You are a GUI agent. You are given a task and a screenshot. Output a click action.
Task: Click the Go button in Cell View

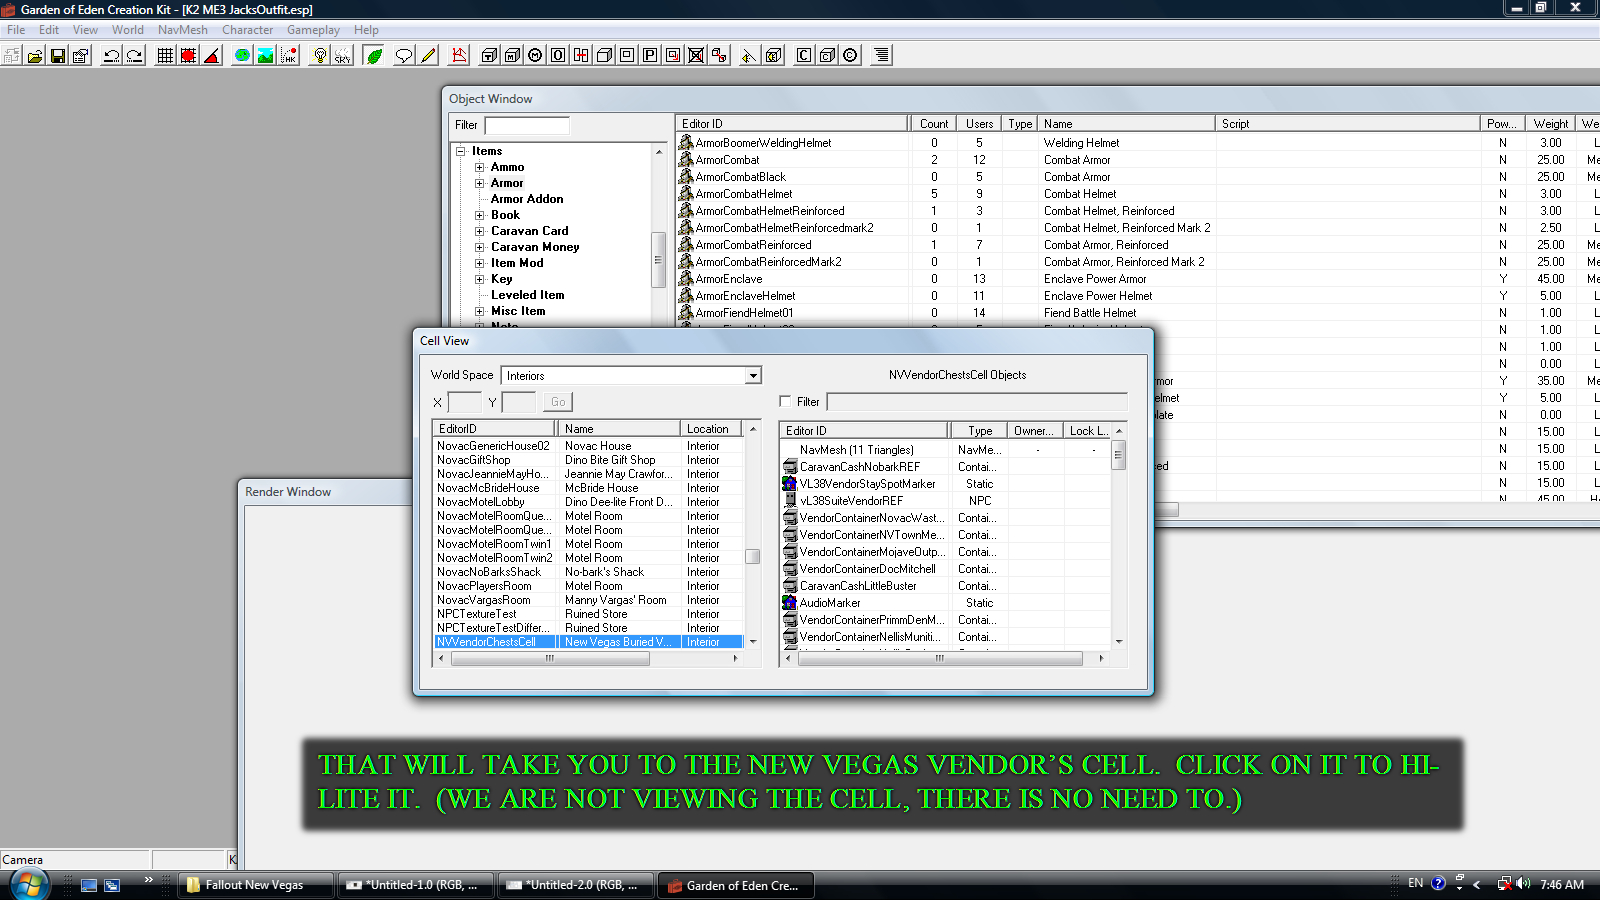click(x=558, y=402)
